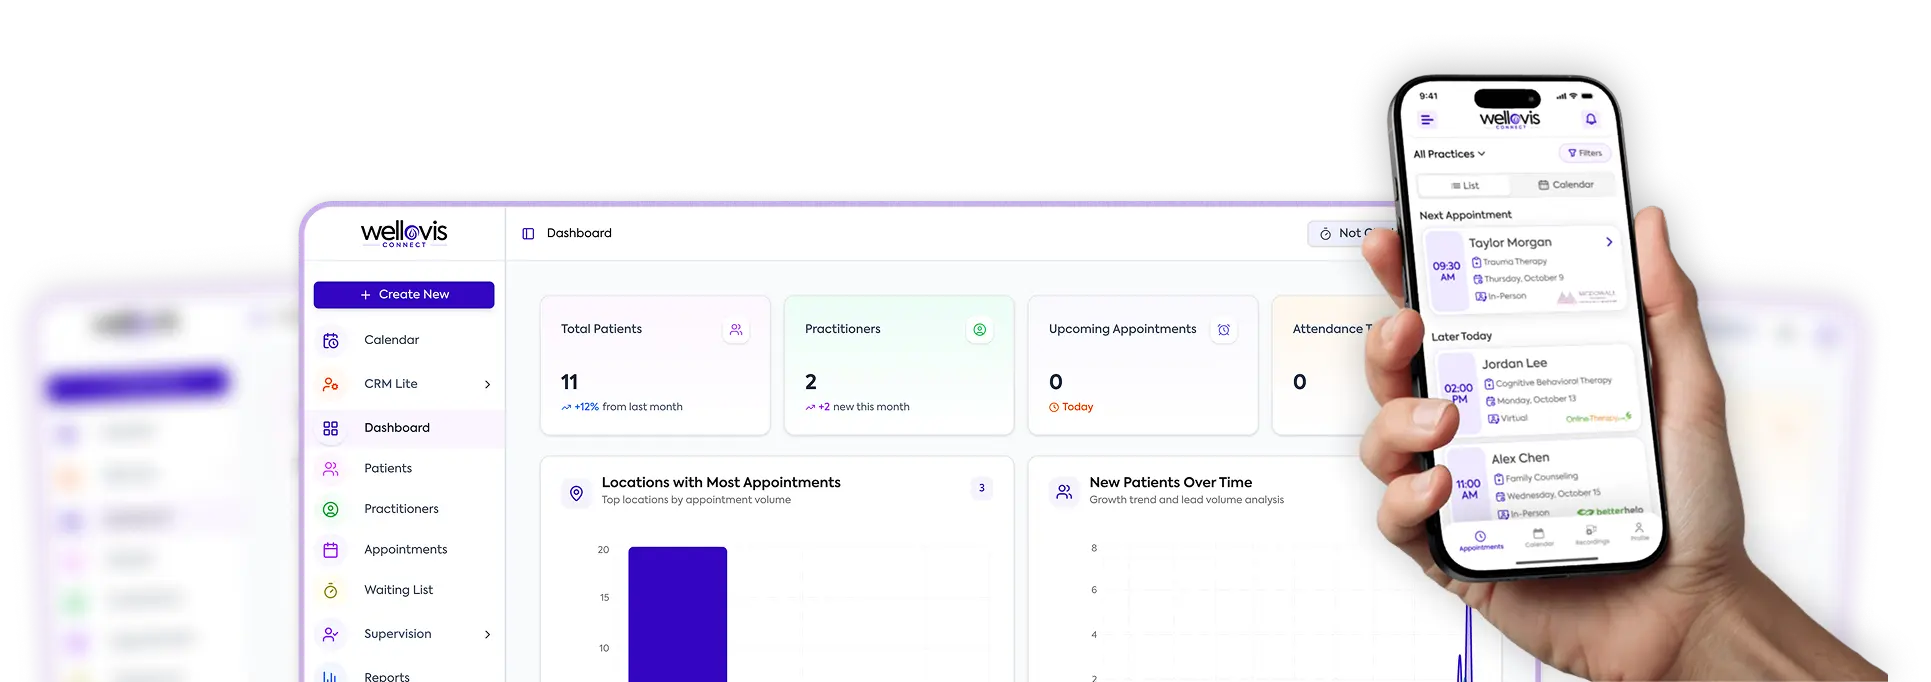The image size is (1931, 682).
Task: Click the Upcoming Appointments alarm icon
Action: pyautogui.click(x=1224, y=330)
